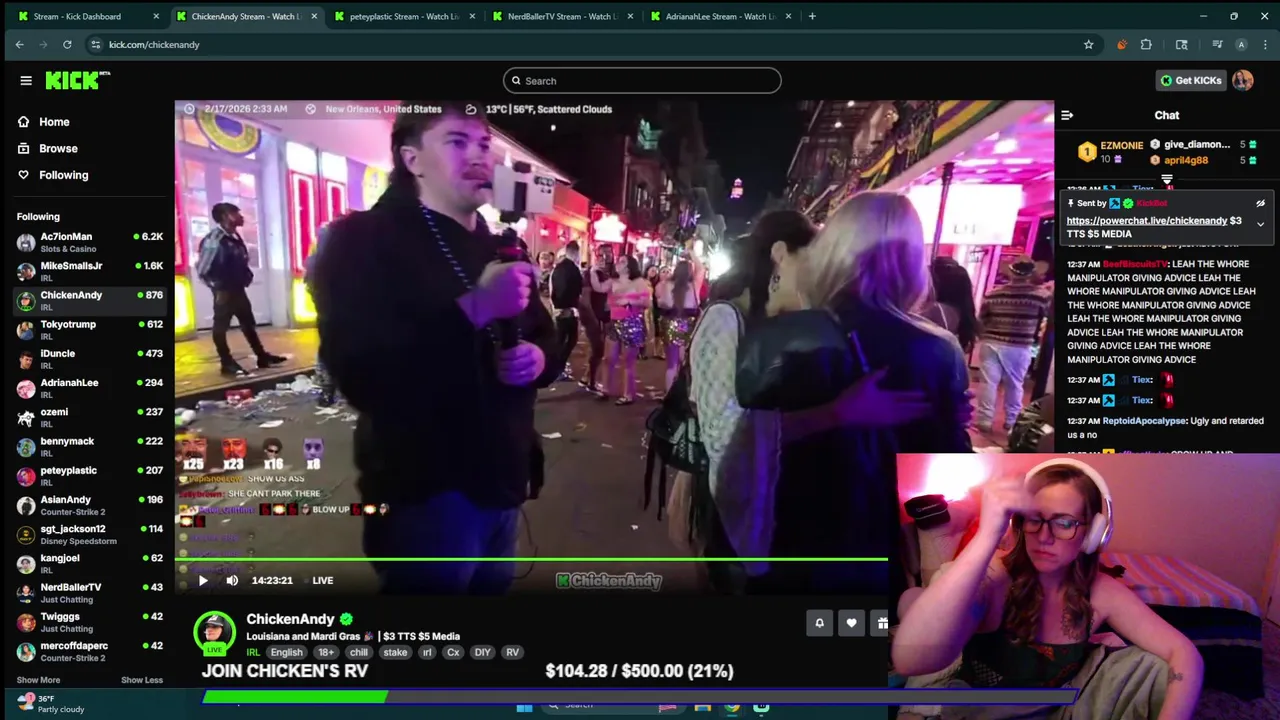Open the Windows Start button
This screenshot has width=1280, height=720.
pyautogui.click(x=524, y=708)
